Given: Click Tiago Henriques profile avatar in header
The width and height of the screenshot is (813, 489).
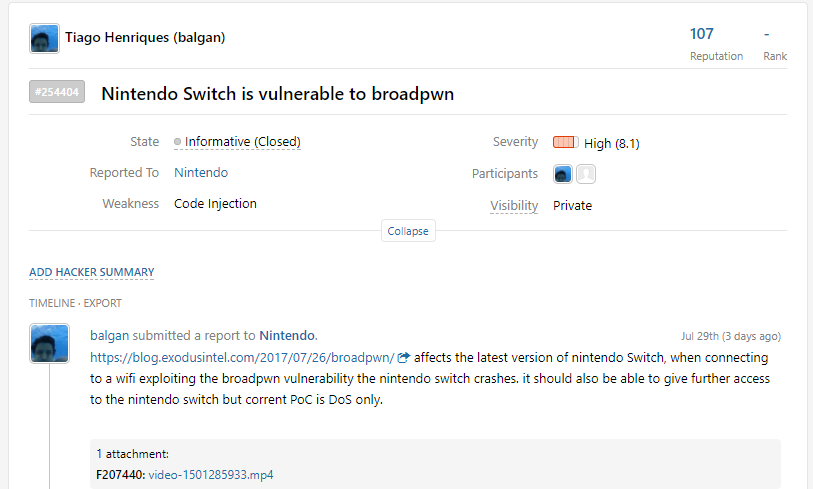Looking at the screenshot, I should click(44, 39).
